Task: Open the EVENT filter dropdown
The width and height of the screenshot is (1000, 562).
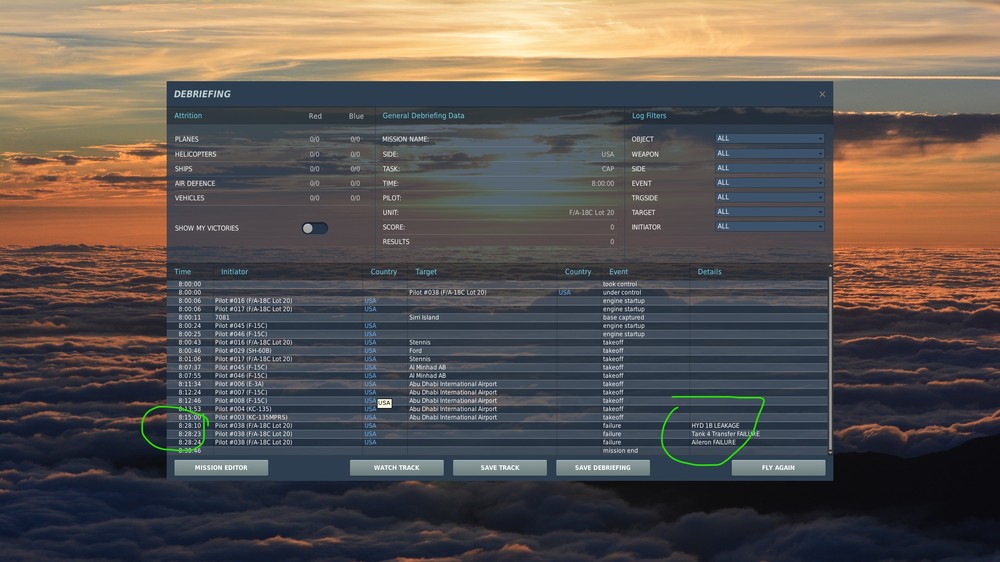Action: (x=769, y=183)
